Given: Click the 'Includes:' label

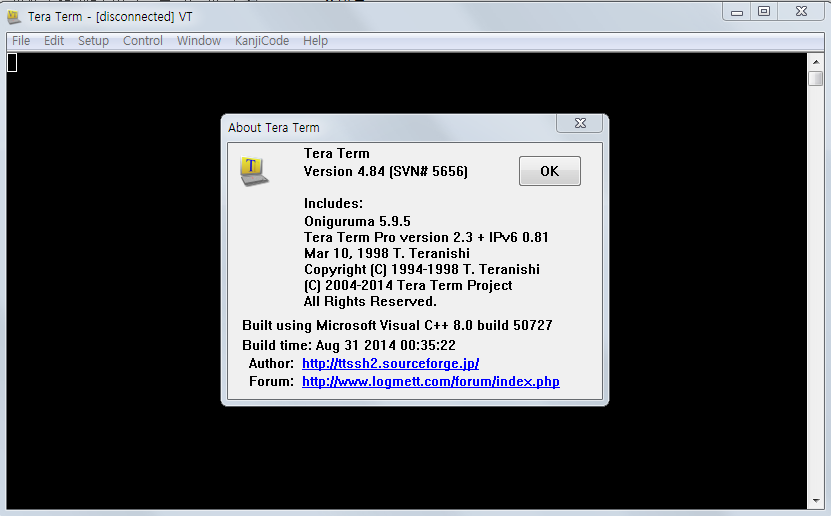Looking at the screenshot, I should tap(333, 203).
